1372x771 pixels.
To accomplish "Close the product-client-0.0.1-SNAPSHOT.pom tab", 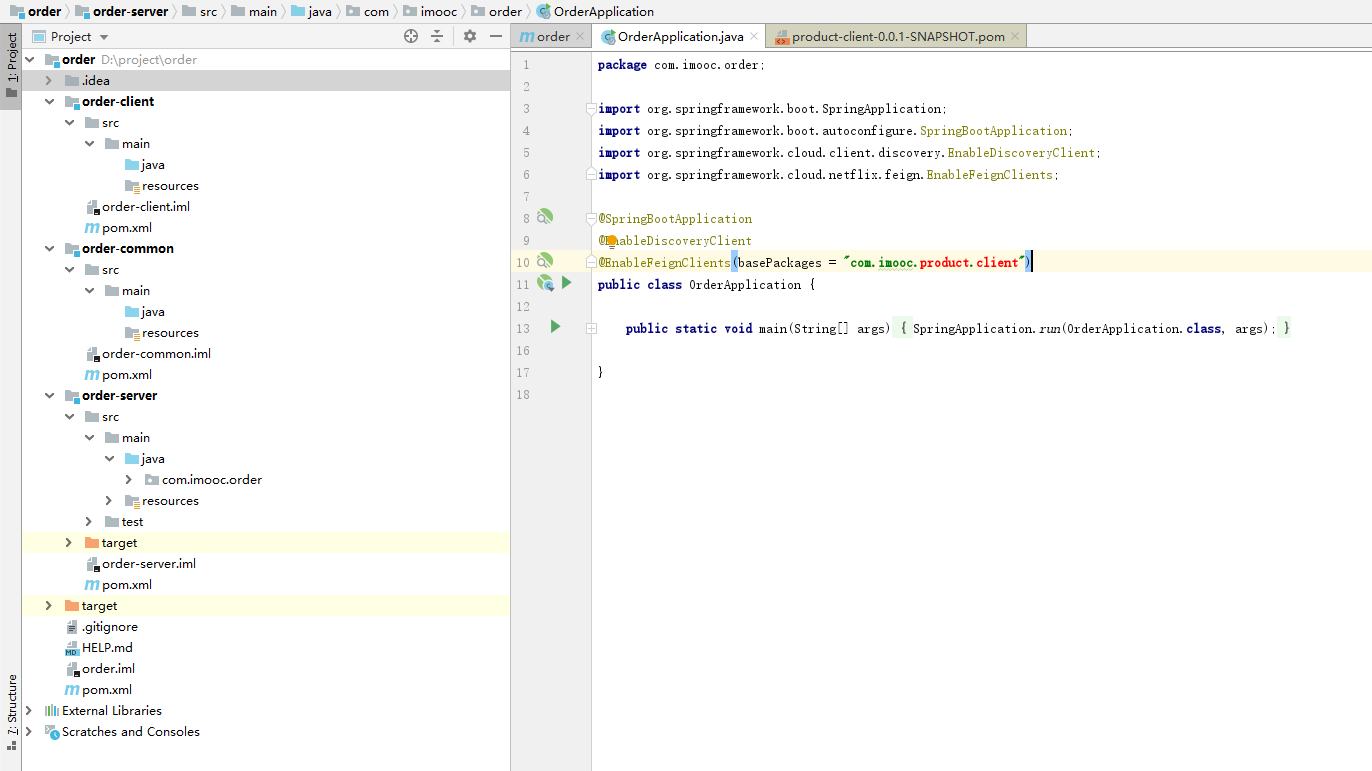I will (x=1015, y=37).
